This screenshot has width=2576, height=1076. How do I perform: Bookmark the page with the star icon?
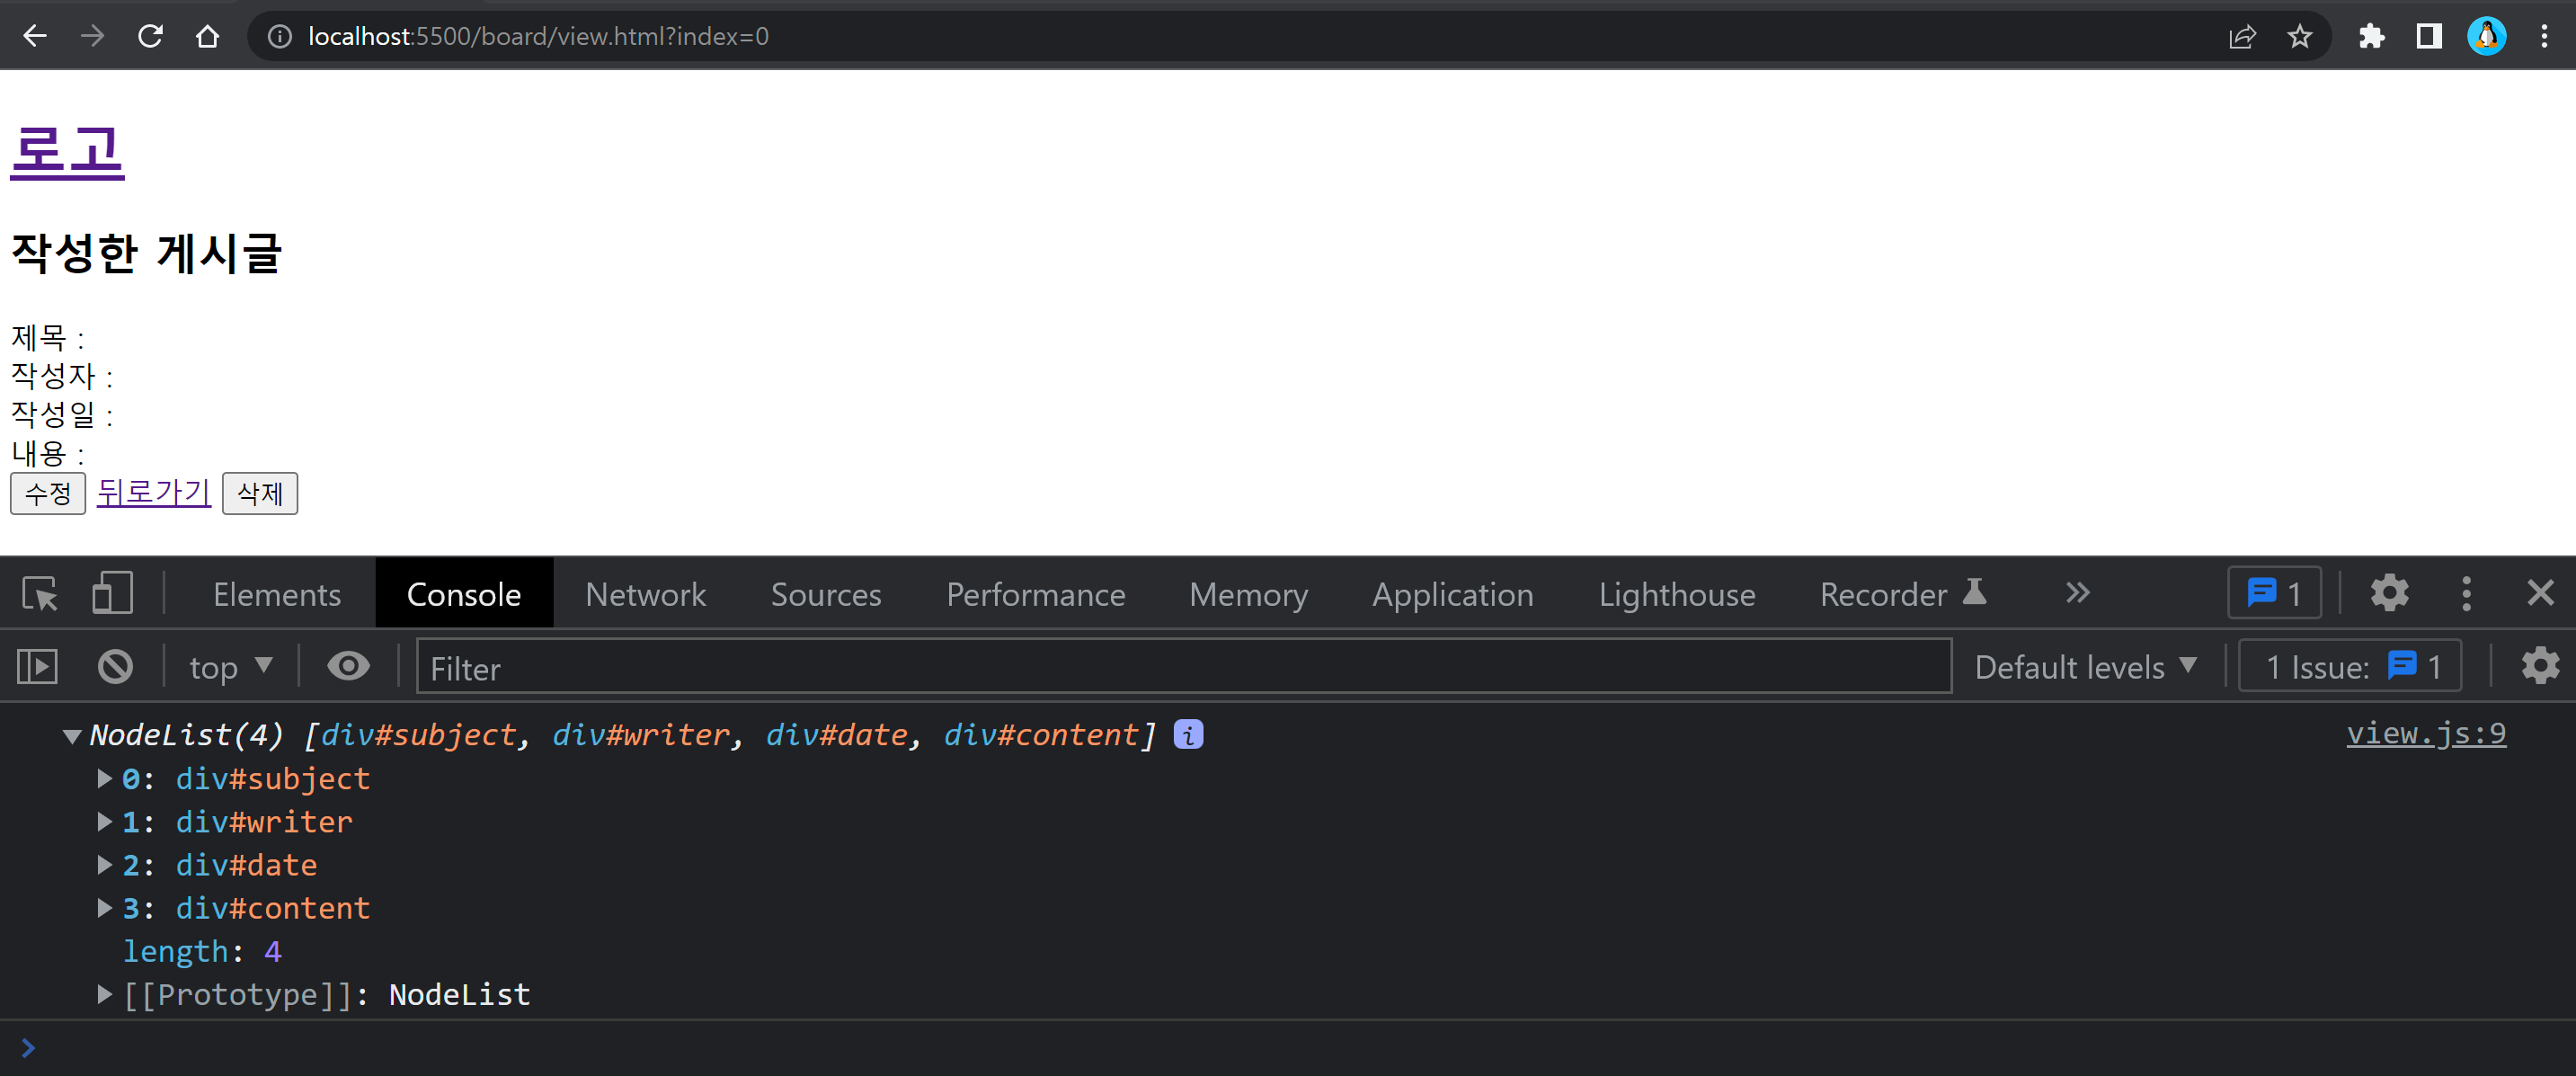click(x=2299, y=37)
